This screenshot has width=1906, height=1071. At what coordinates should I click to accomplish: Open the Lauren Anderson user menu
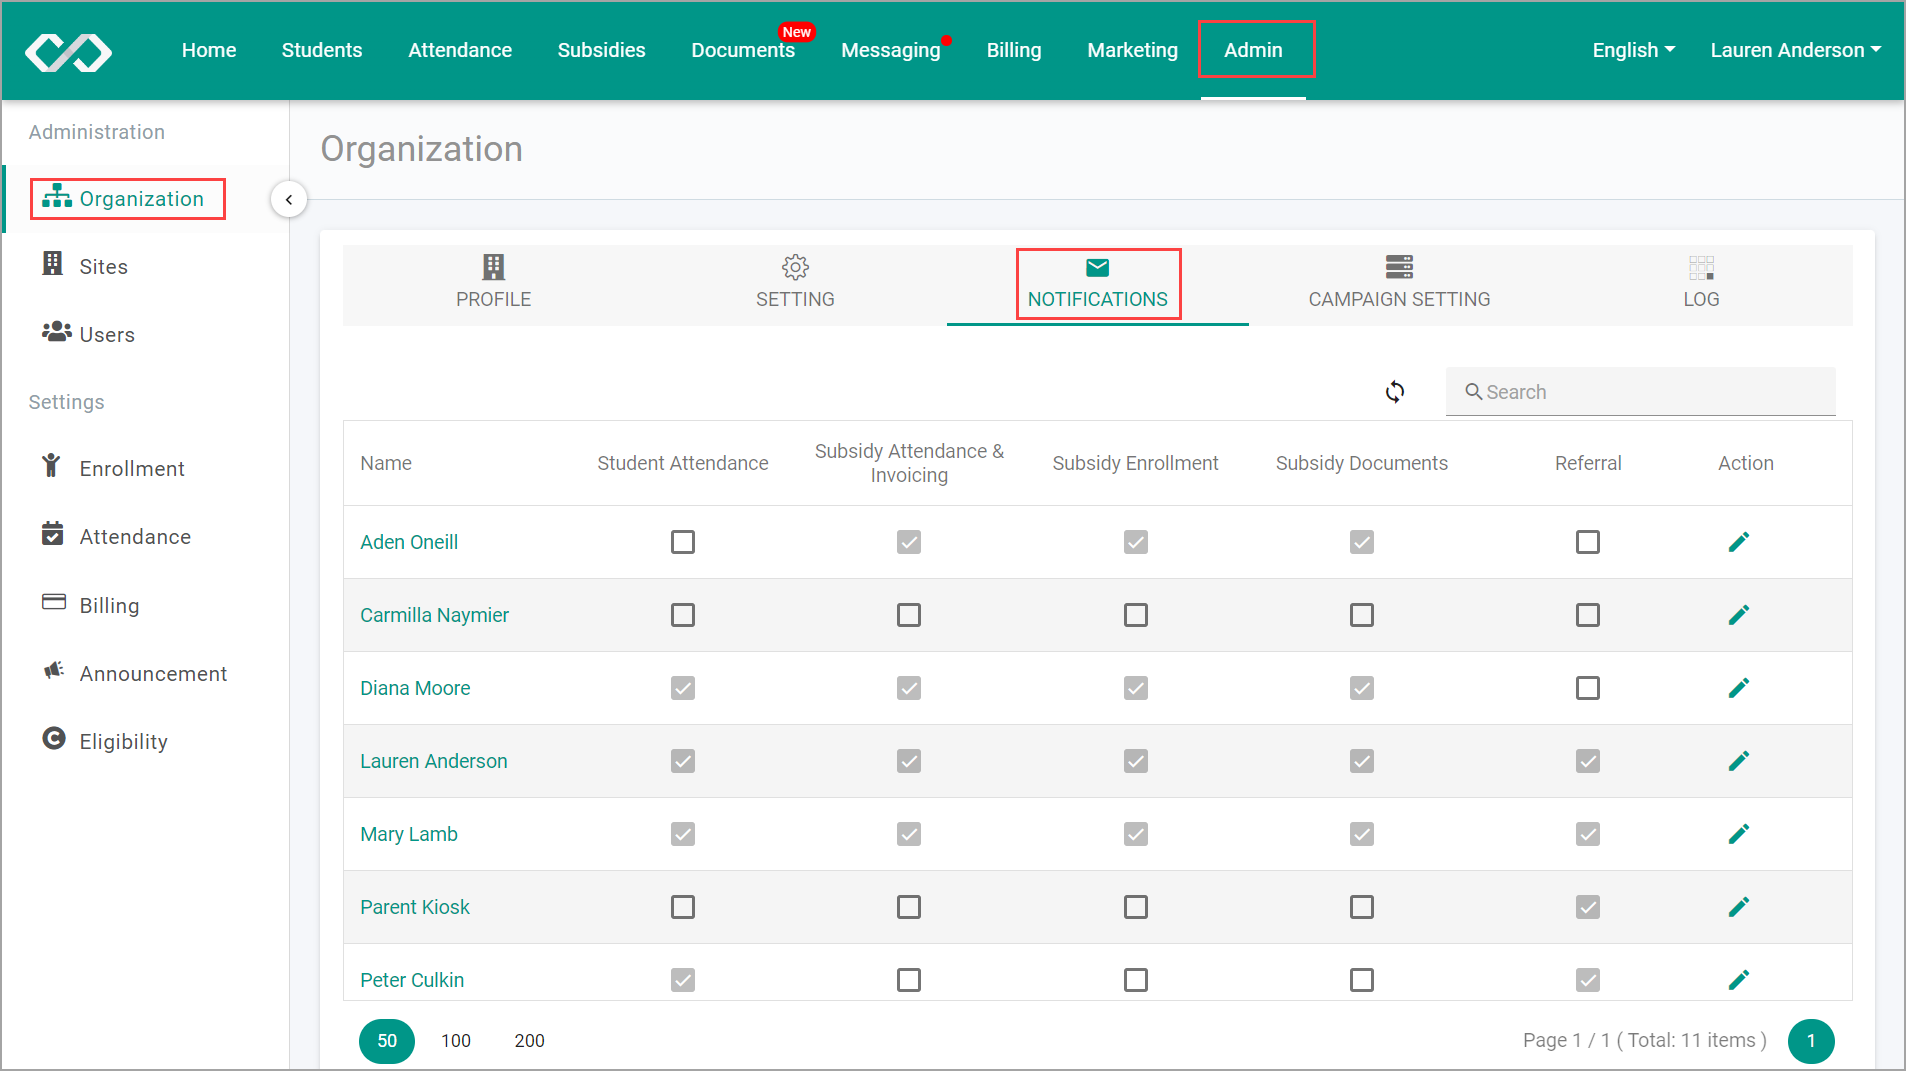tap(1795, 50)
